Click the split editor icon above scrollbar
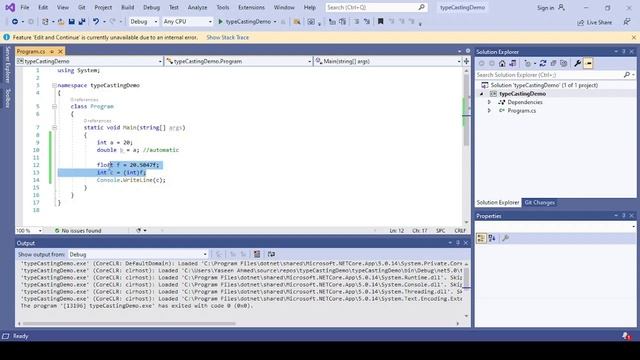The width and height of the screenshot is (640, 360). click(x=467, y=61)
